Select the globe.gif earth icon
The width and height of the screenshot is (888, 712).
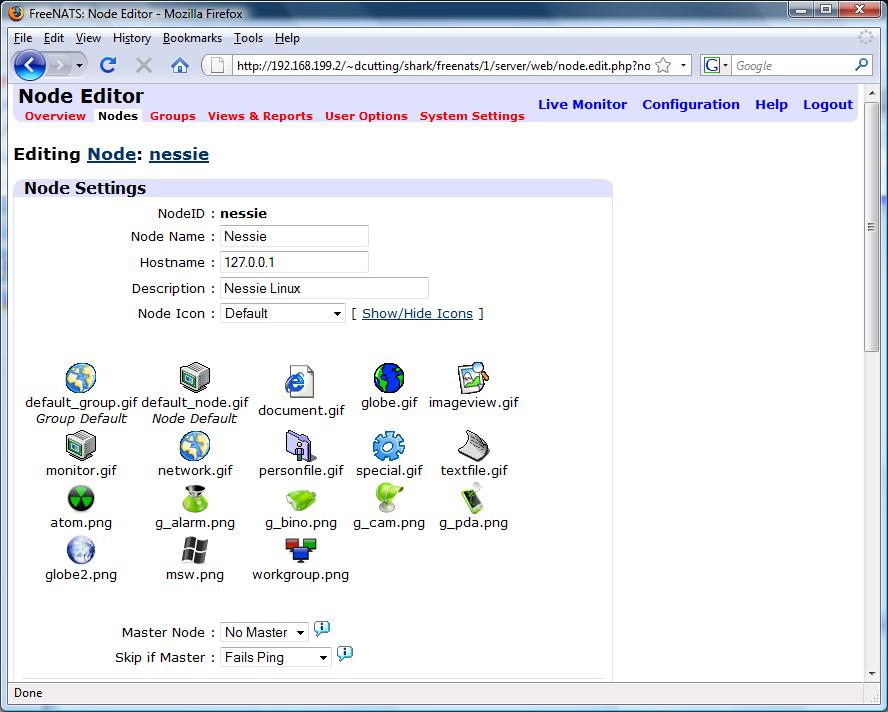(x=388, y=378)
